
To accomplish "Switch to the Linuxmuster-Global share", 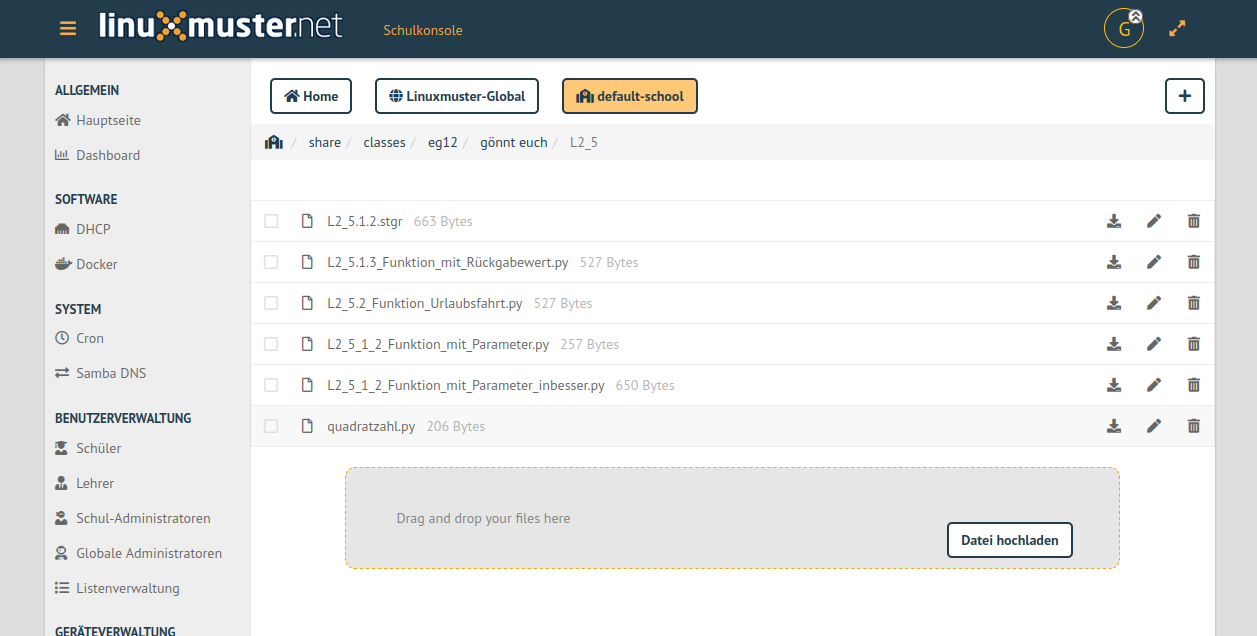I will click(457, 96).
